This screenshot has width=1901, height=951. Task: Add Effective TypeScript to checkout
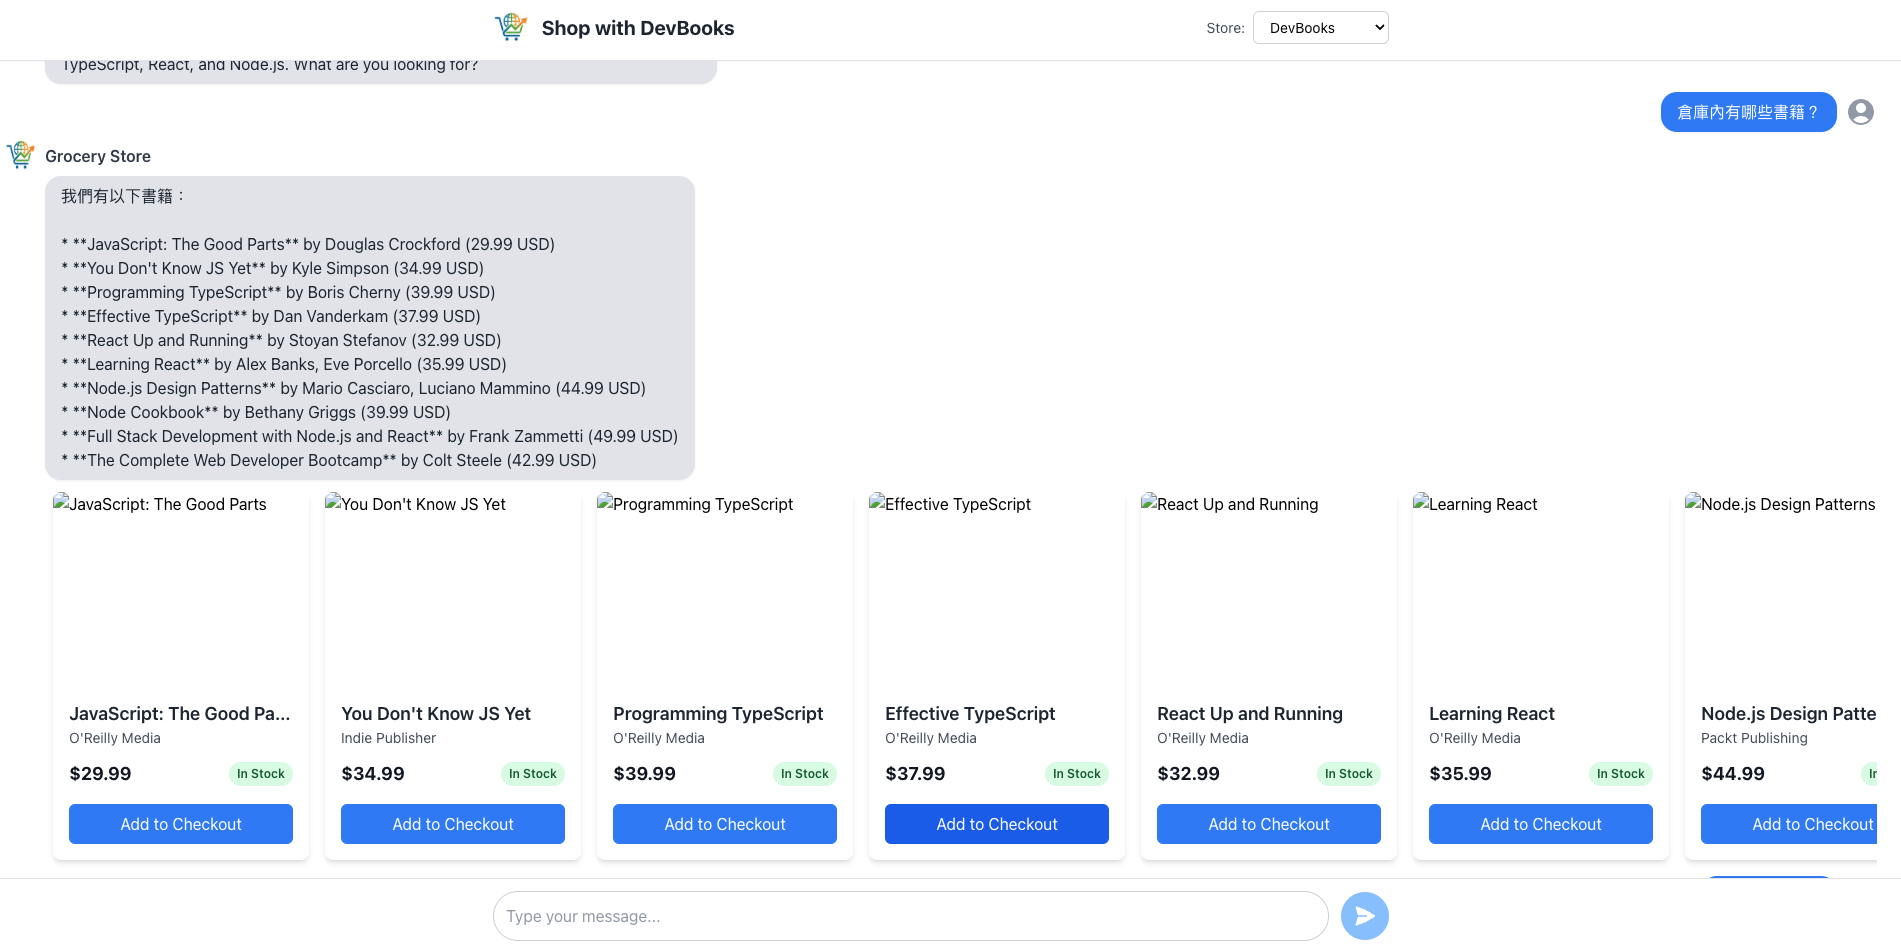coord(997,824)
